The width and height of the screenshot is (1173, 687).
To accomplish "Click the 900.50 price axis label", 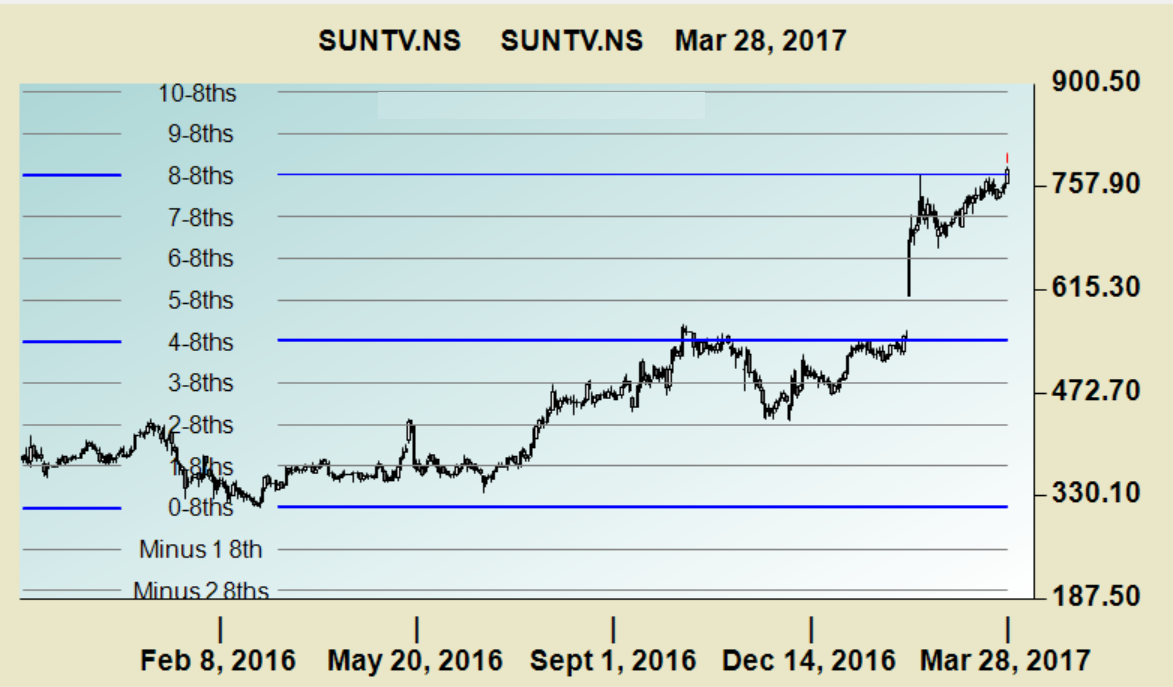I will click(x=1097, y=81).
